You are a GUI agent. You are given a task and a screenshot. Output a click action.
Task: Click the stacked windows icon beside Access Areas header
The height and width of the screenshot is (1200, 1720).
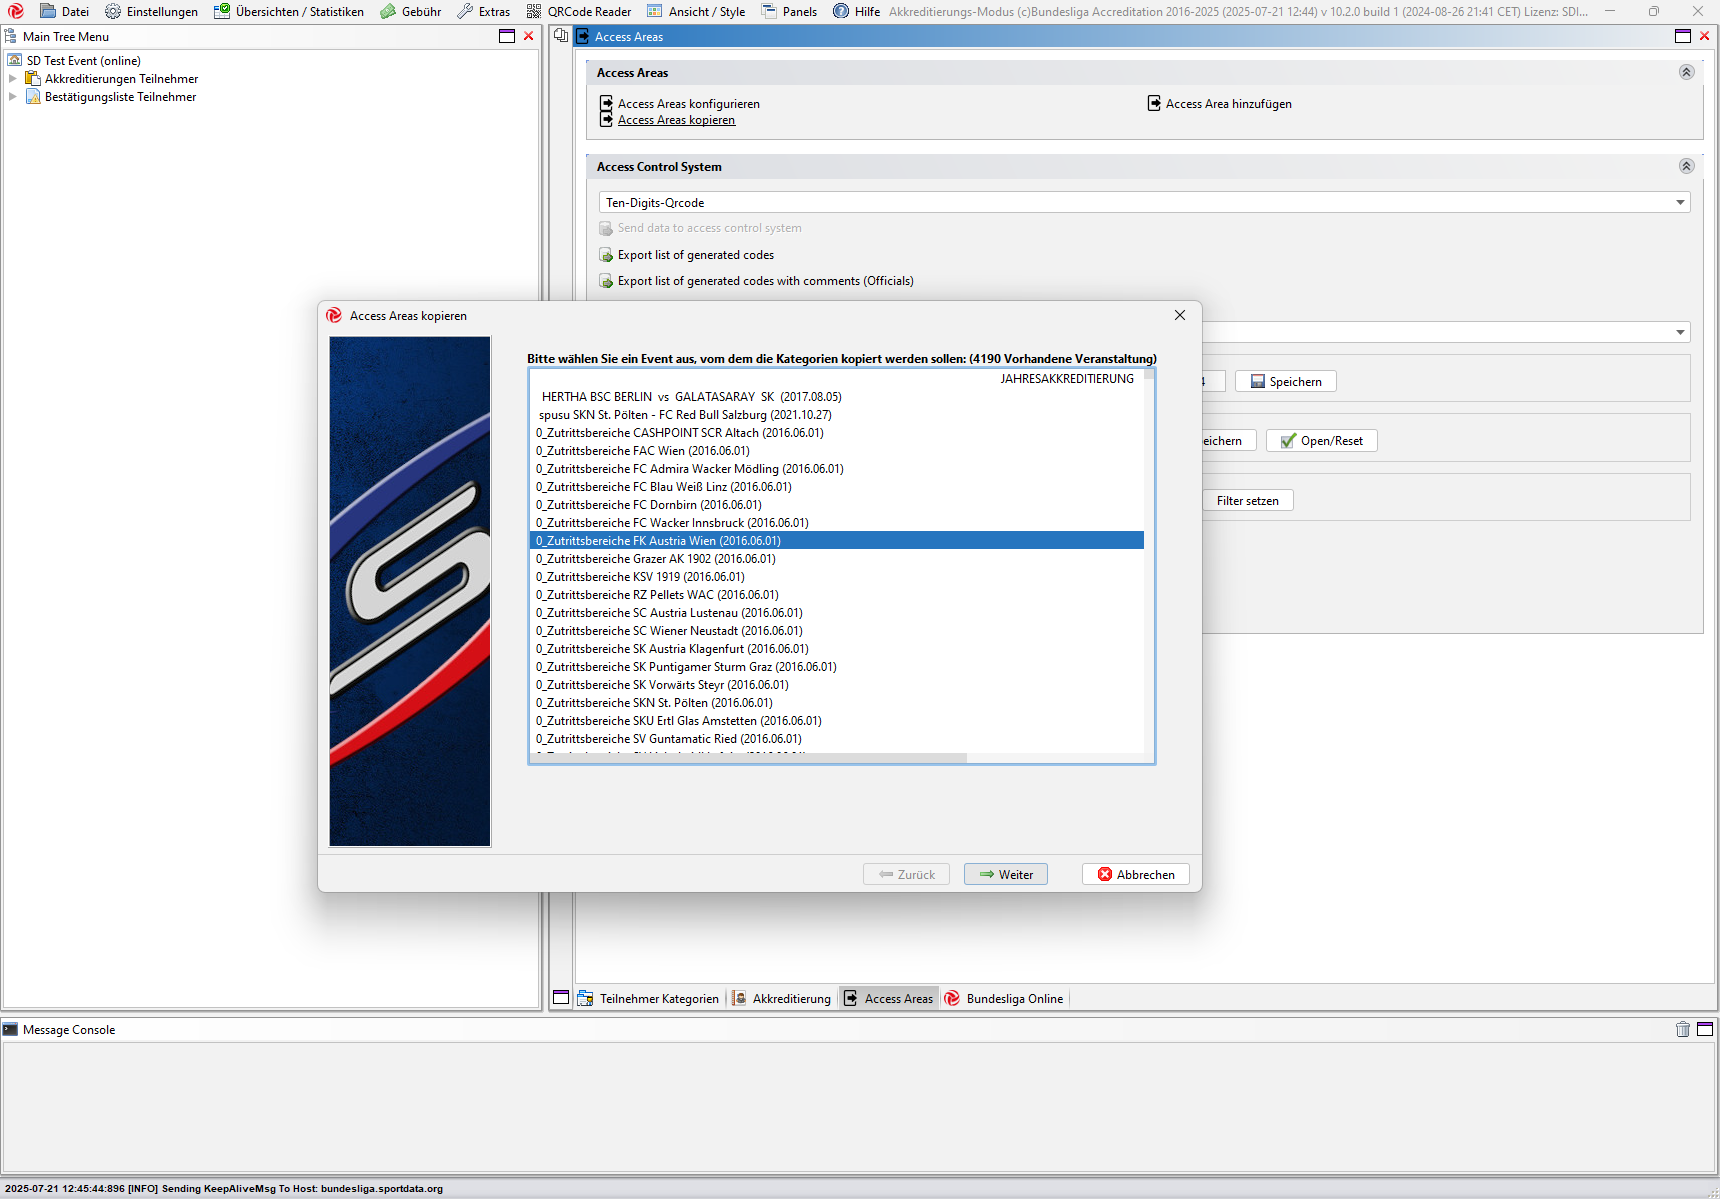pyautogui.click(x=561, y=36)
